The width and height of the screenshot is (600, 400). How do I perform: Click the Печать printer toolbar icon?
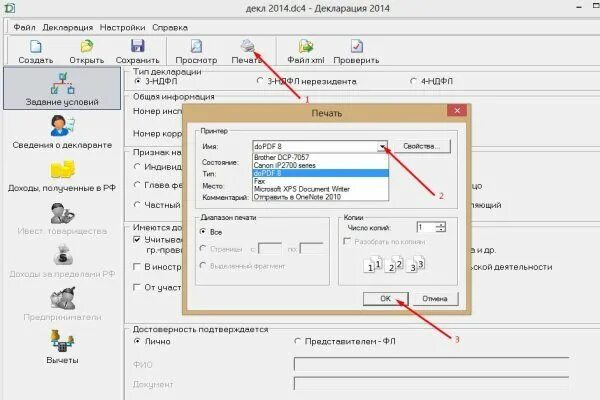[248, 46]
